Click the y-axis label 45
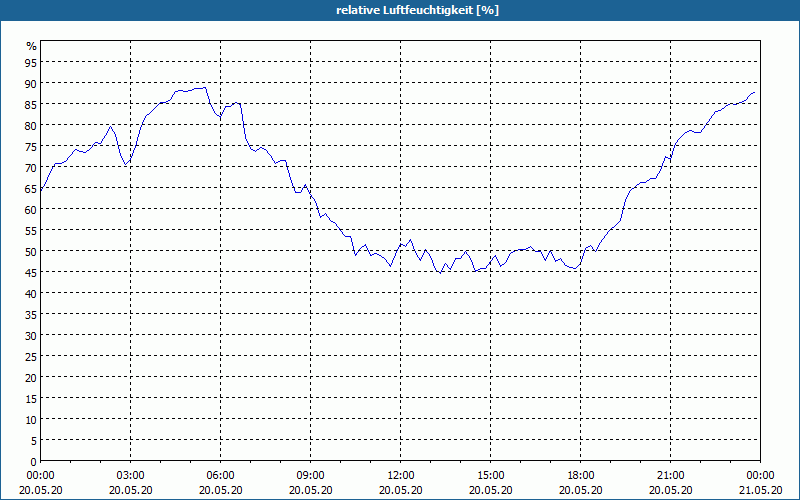 click(x=31, y=273)
